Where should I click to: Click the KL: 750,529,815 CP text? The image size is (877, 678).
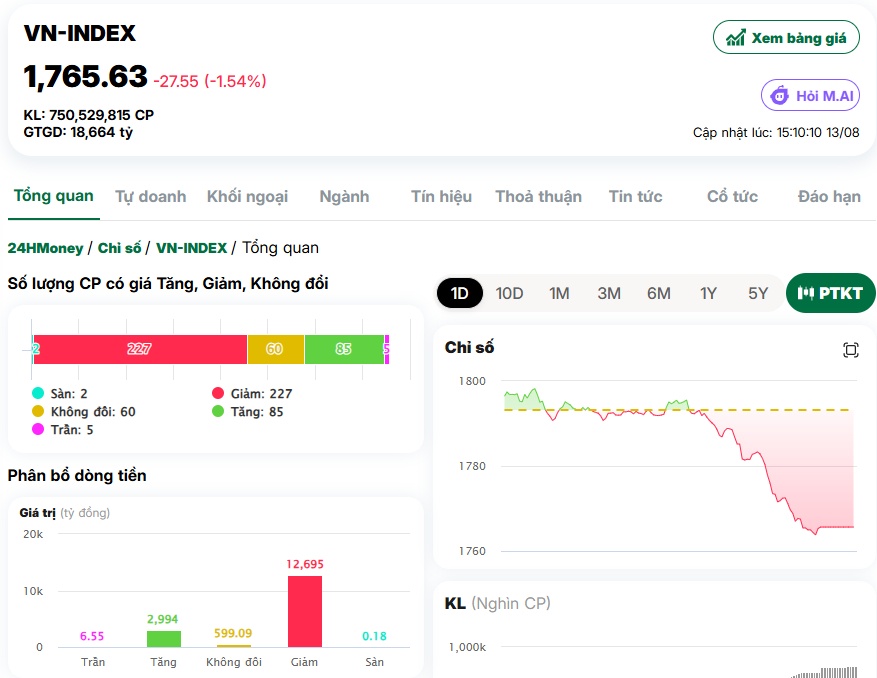coord(88,115)
